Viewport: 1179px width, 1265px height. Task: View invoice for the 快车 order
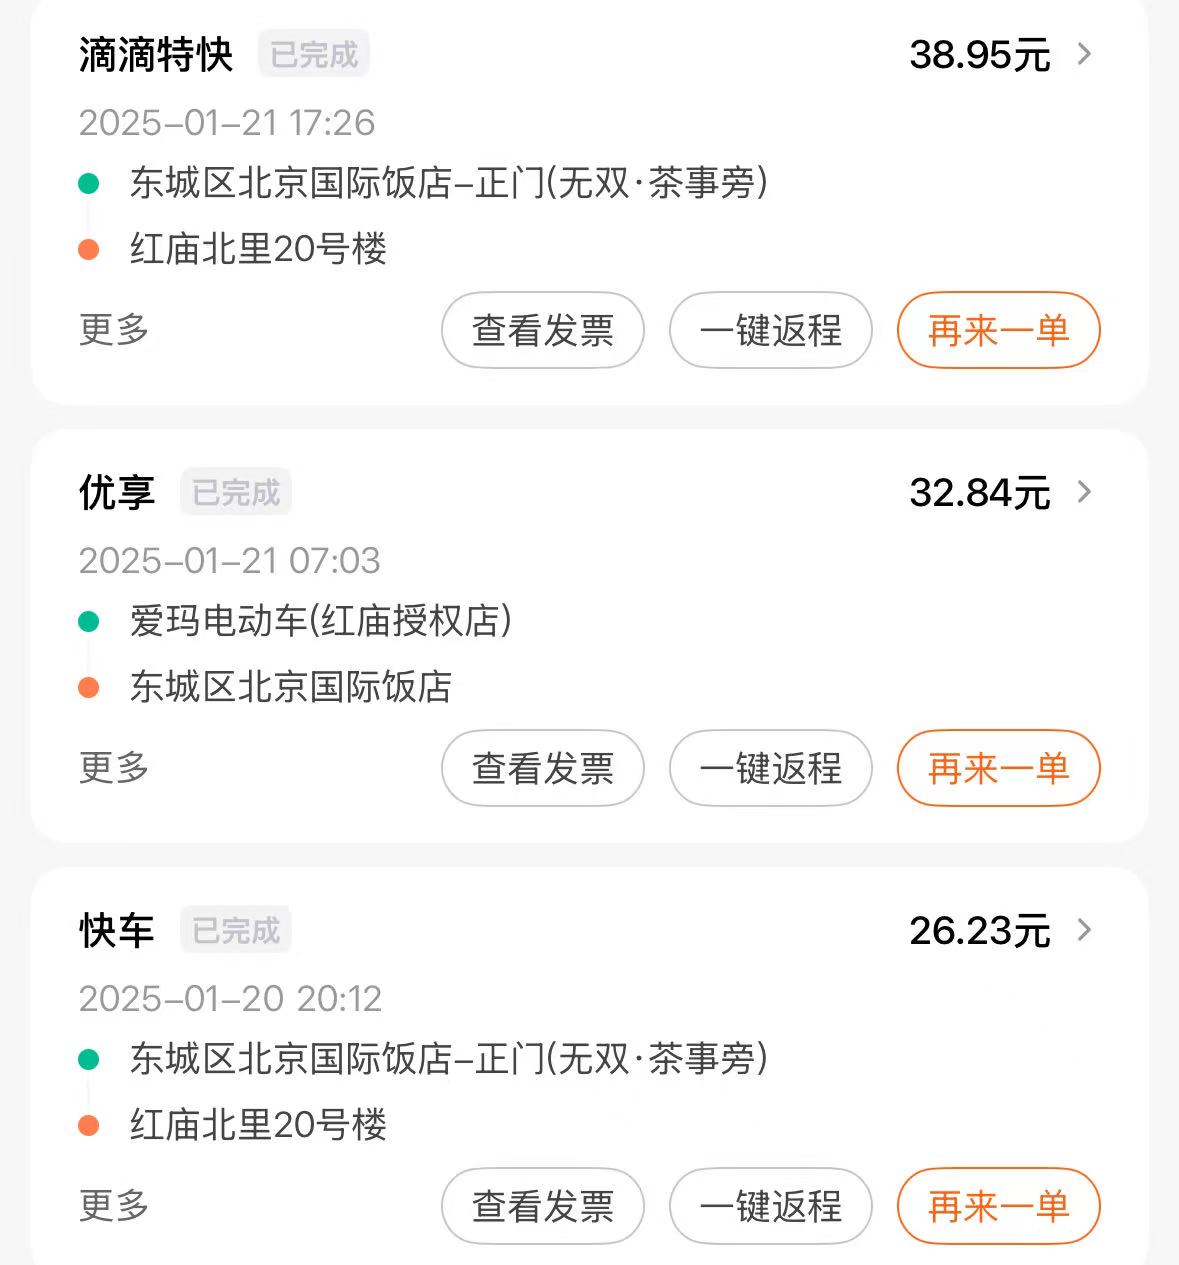(543, 1206)
